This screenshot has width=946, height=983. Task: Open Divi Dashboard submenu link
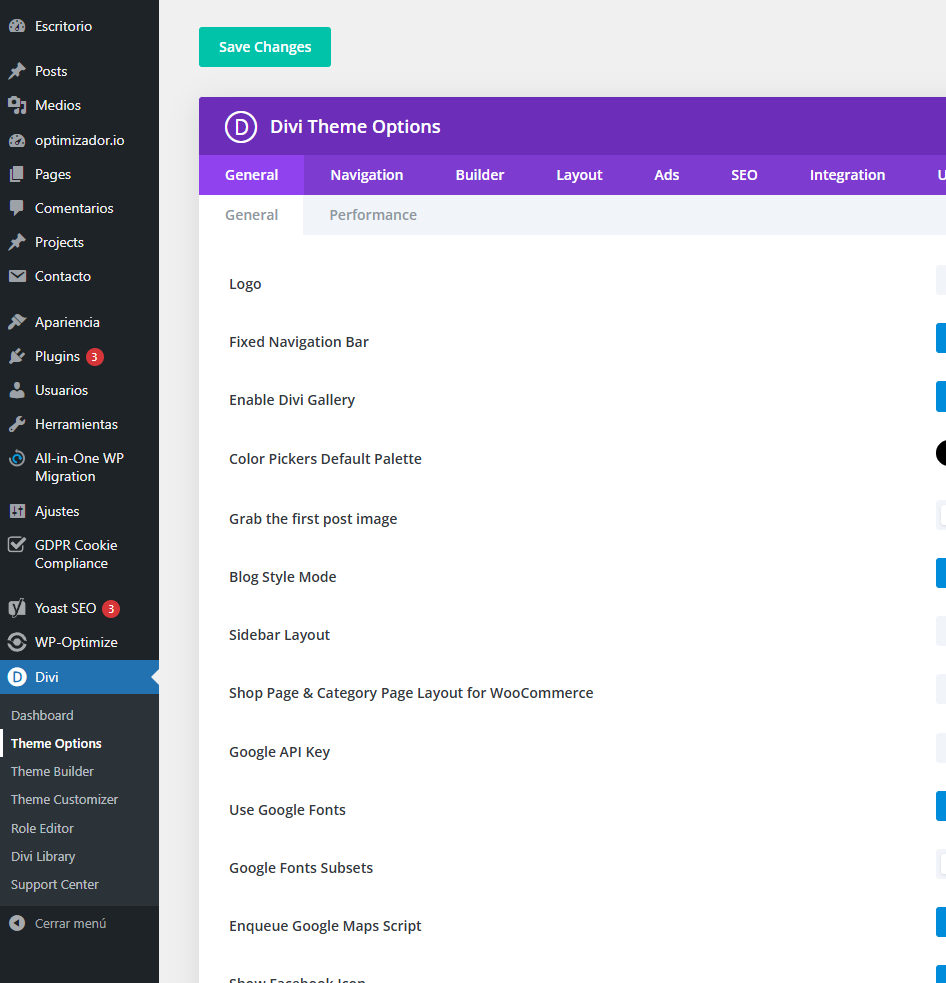[x=42, y=715]
